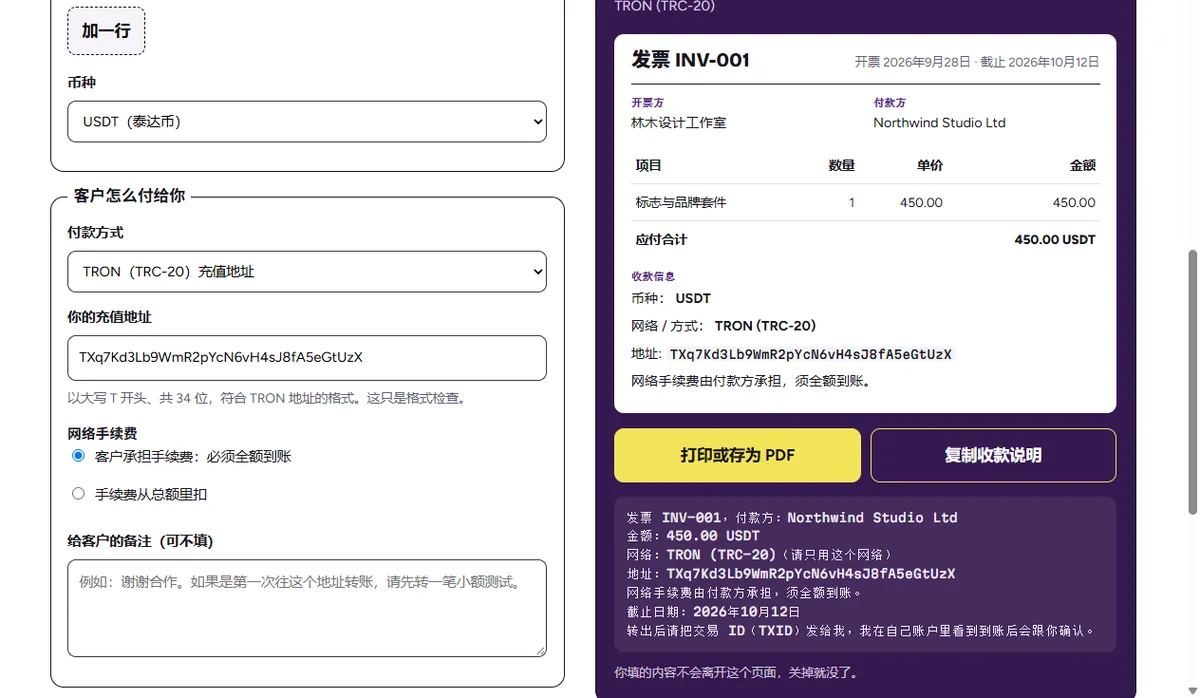1200x698 pixels.
Task: Click the 给客户的备注 textarea
Action: [x=307, y=608]
